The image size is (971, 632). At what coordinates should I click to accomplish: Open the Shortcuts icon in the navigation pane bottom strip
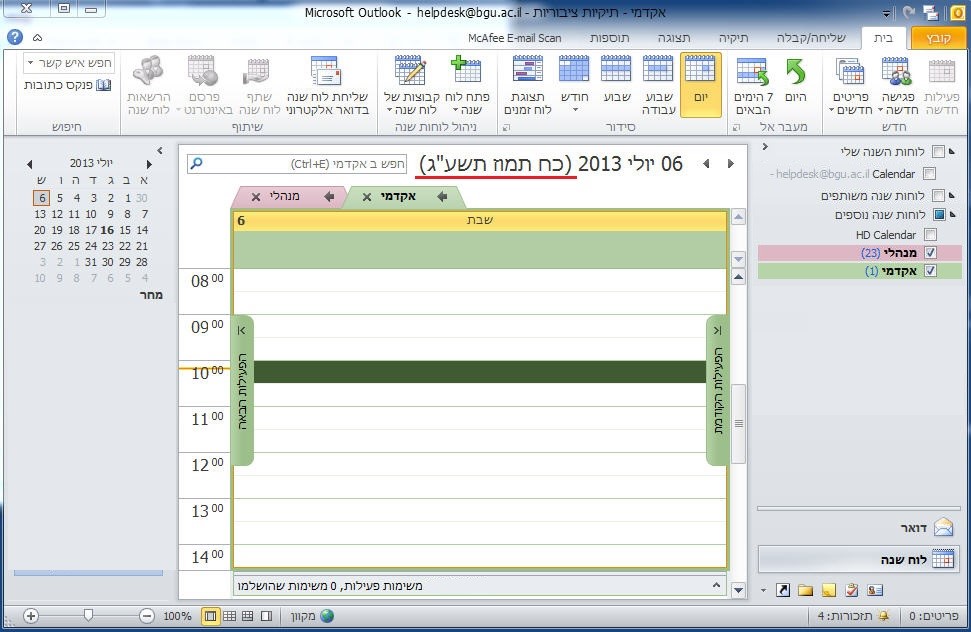[x=783, y=590]
